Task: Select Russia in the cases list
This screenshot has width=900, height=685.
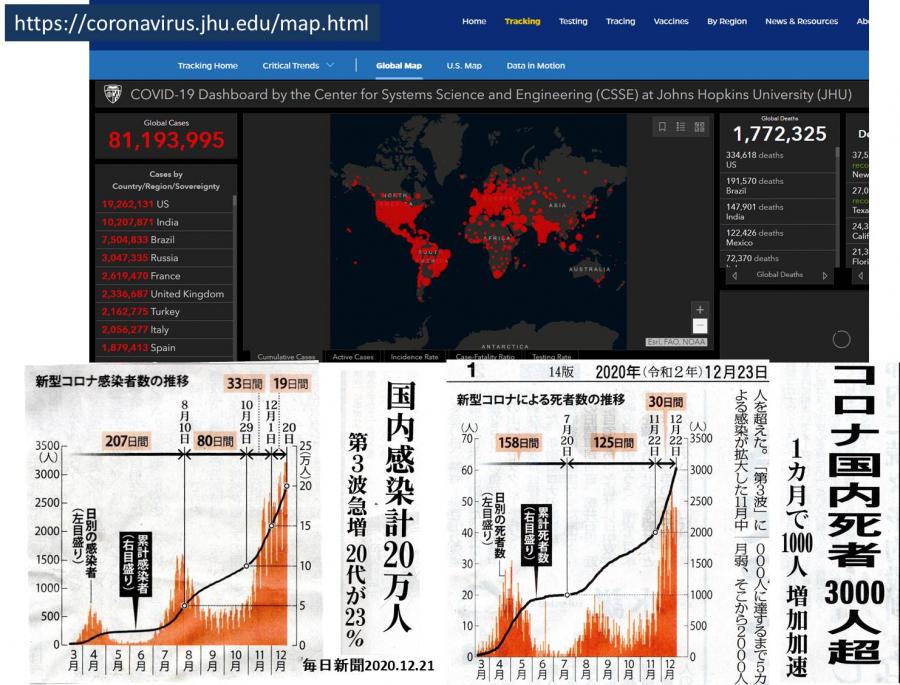Action: point(166,258)
